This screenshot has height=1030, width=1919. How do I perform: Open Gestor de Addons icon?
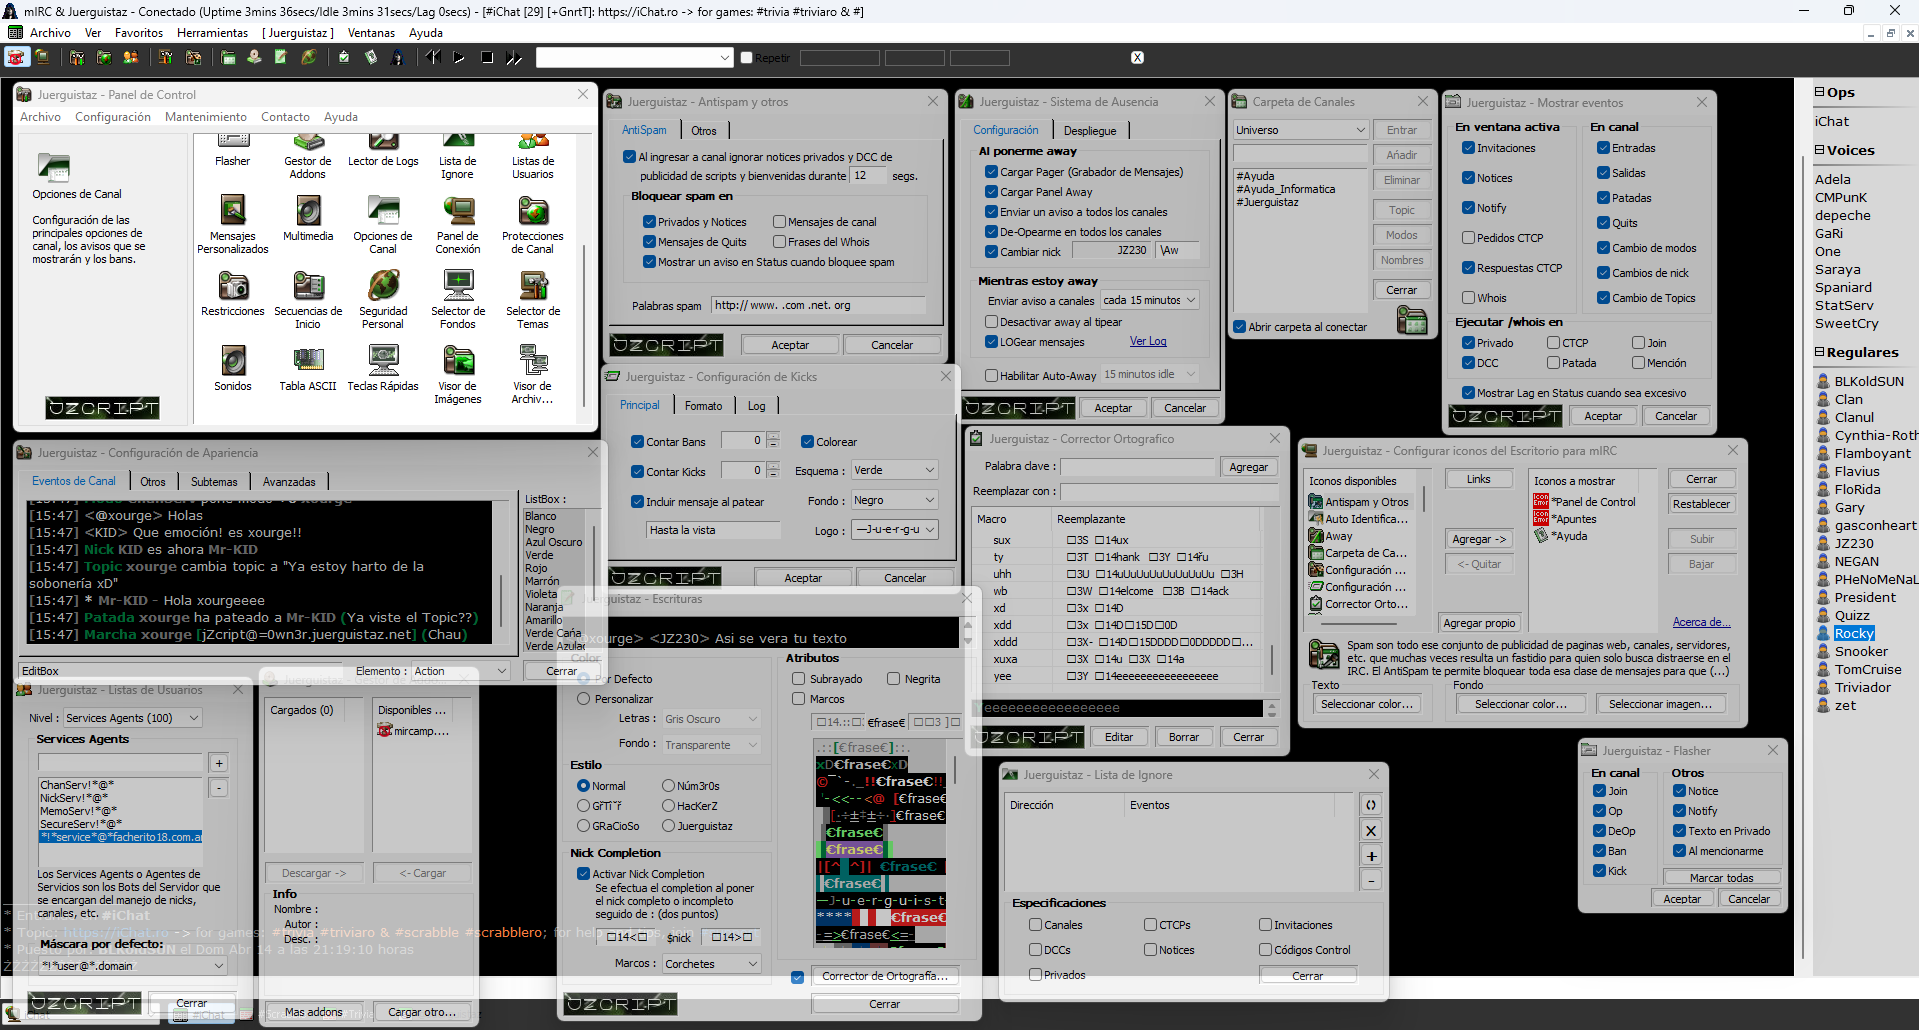[x=308, y=157]
